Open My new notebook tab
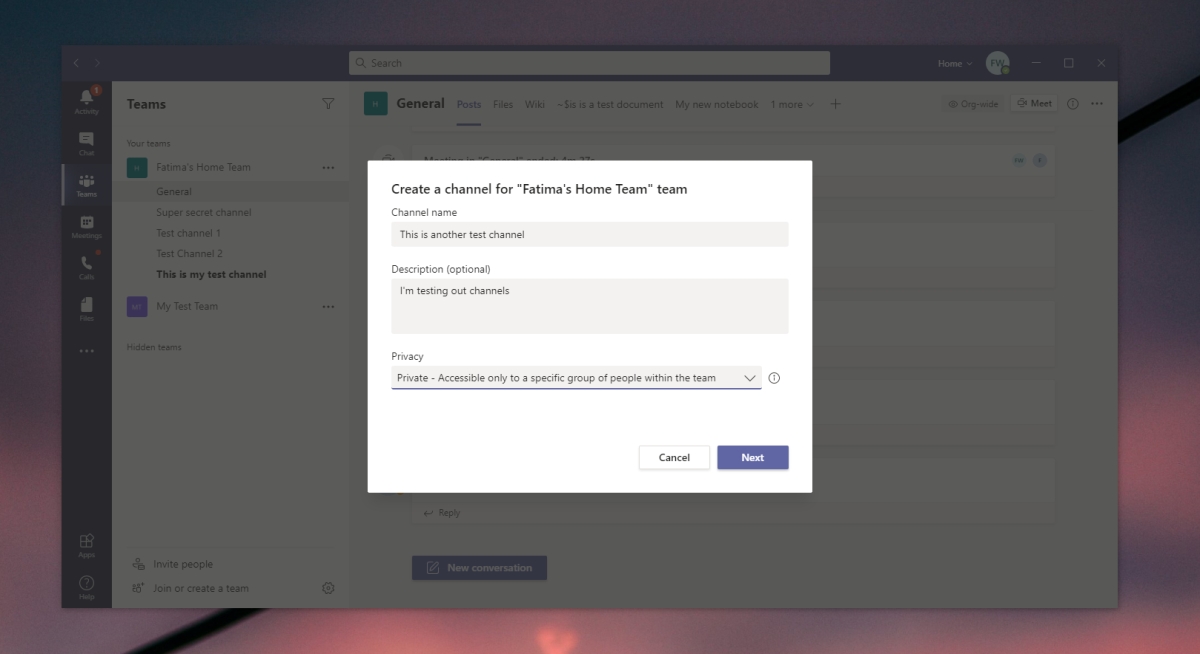Viewport: 1200px width, 654px height. tap(717, 104)
